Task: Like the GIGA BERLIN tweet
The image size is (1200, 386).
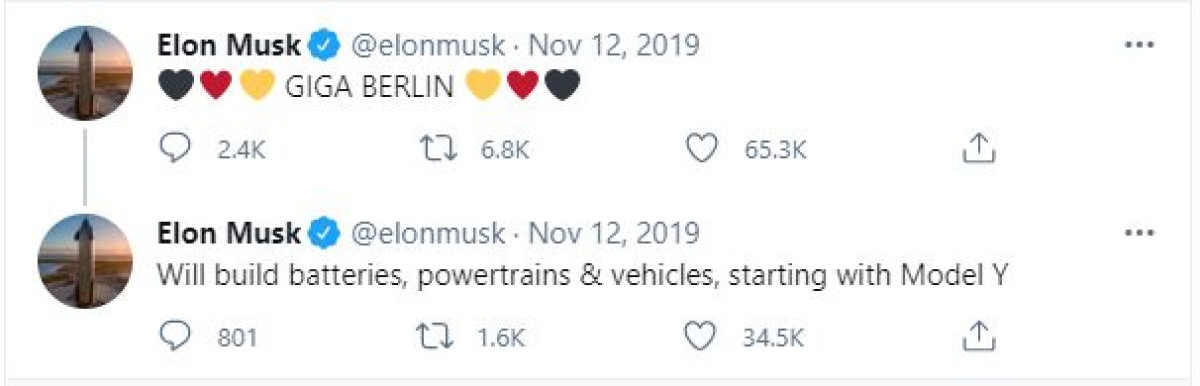Action: [704, 148]
